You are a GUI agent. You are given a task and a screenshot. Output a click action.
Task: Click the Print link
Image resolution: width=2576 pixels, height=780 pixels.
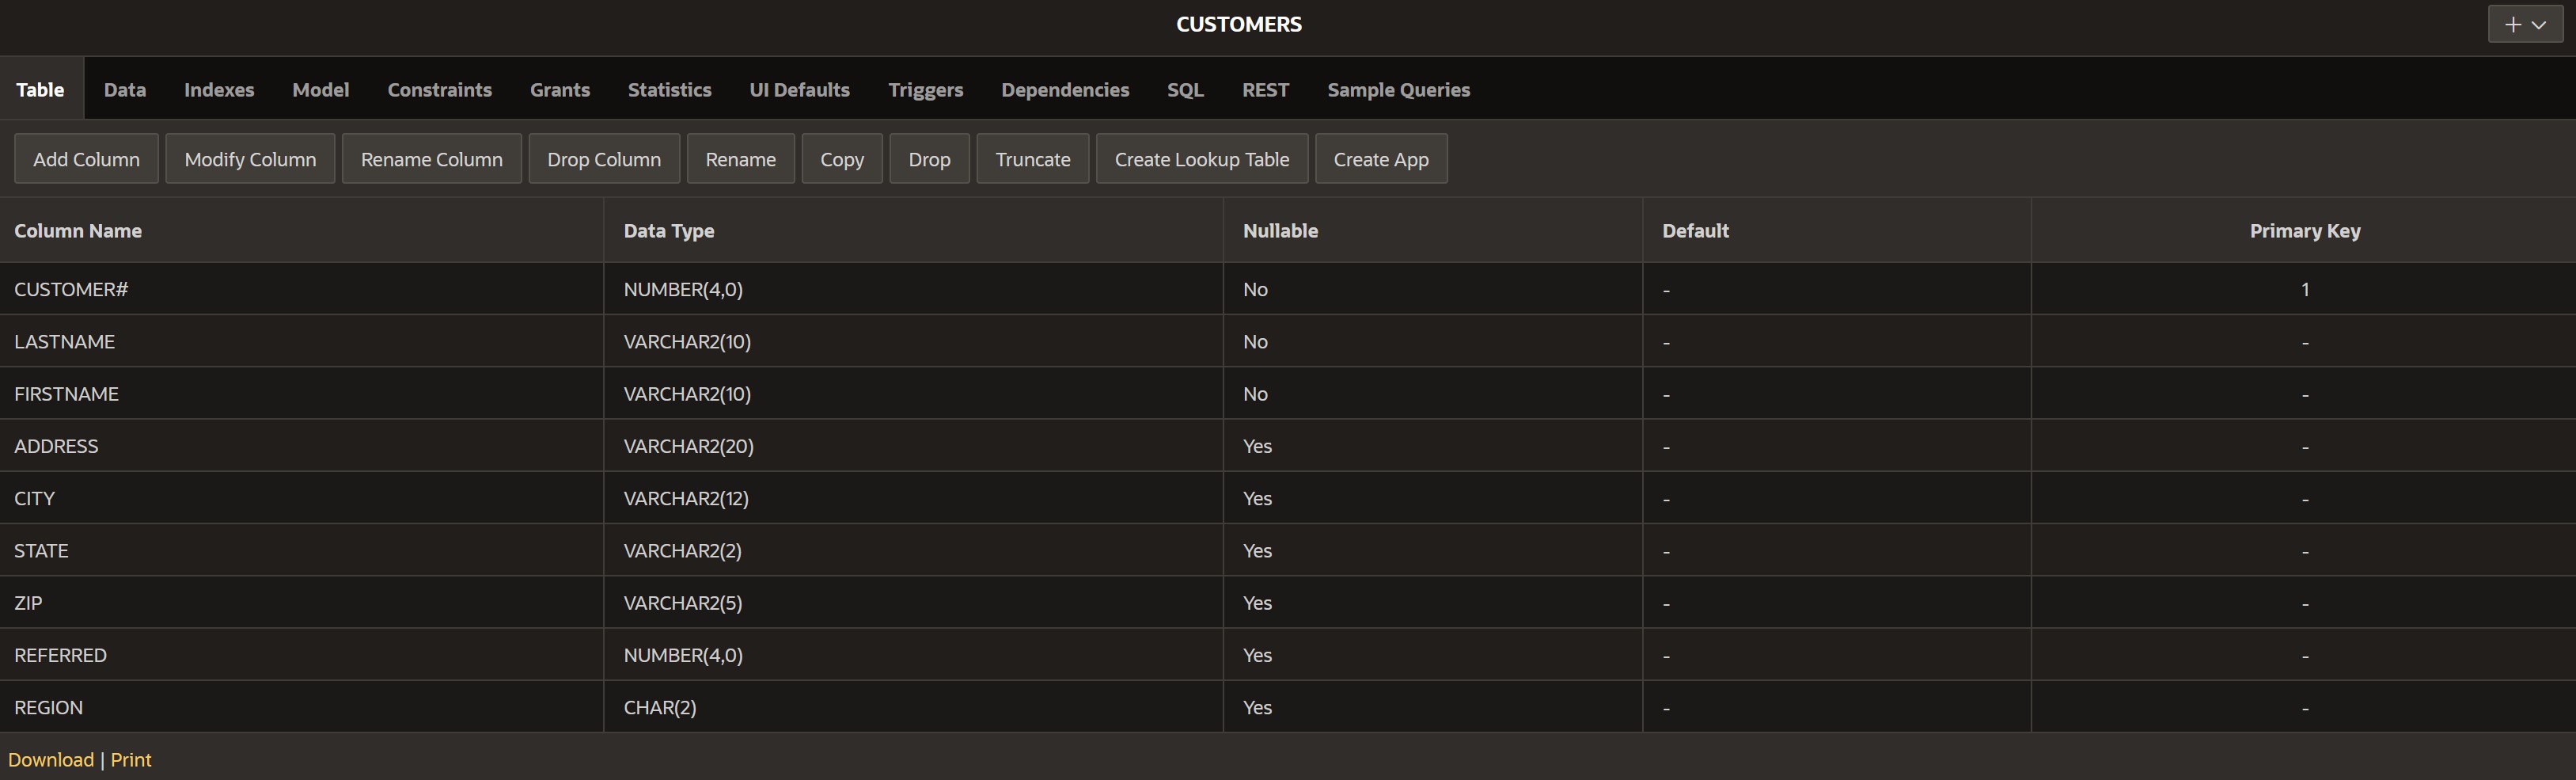131,759
